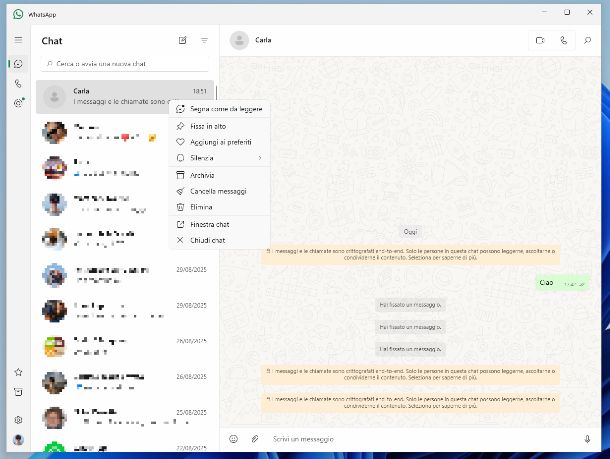Open the hamburger navigation menu
The width and height of the screenshot is (610, 459).
pos(18,40)
